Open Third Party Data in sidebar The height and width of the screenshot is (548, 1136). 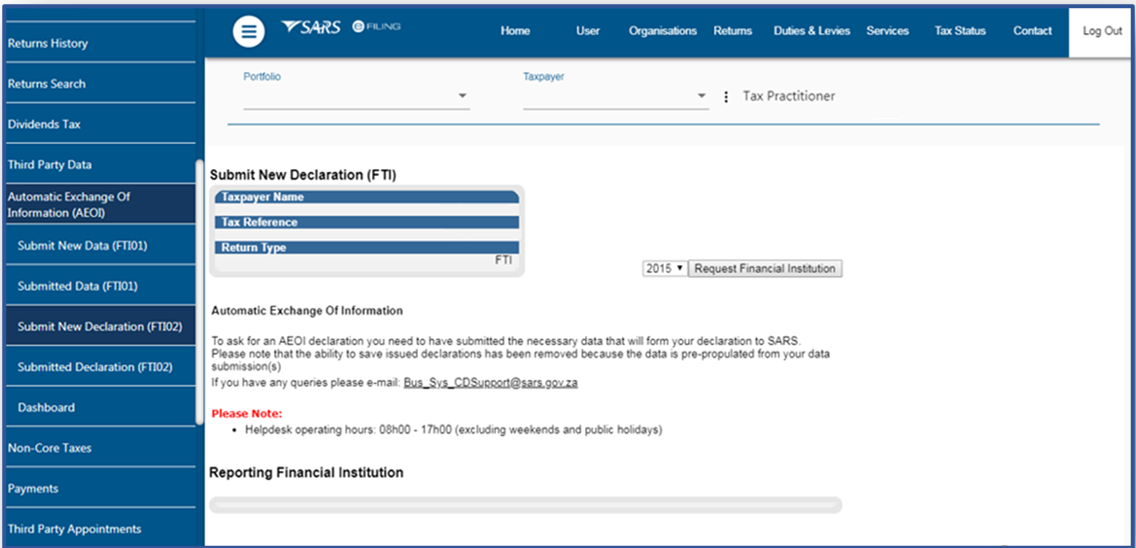[50, 165]
